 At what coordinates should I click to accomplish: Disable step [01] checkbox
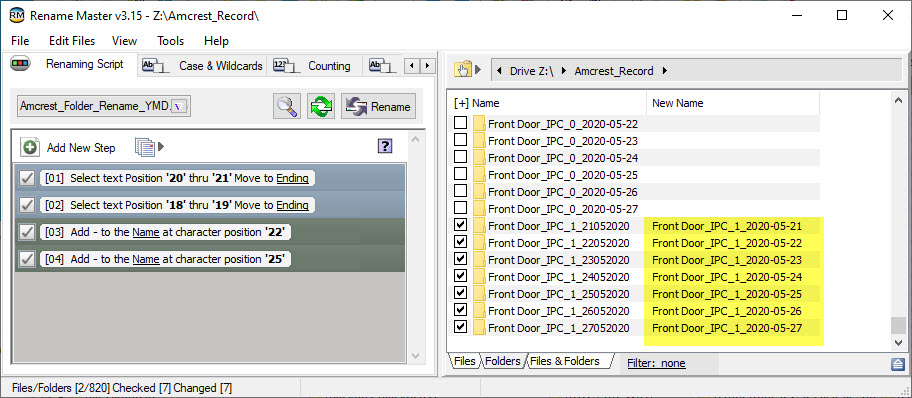coord(27,178)
